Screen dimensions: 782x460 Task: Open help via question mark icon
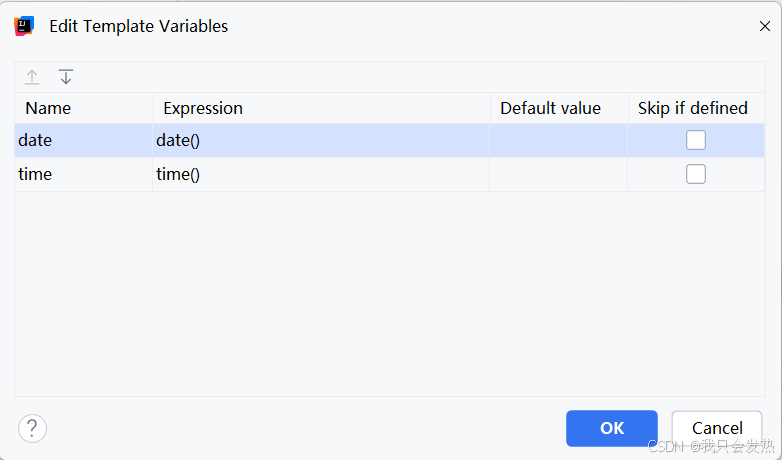(x=32, y=429)
